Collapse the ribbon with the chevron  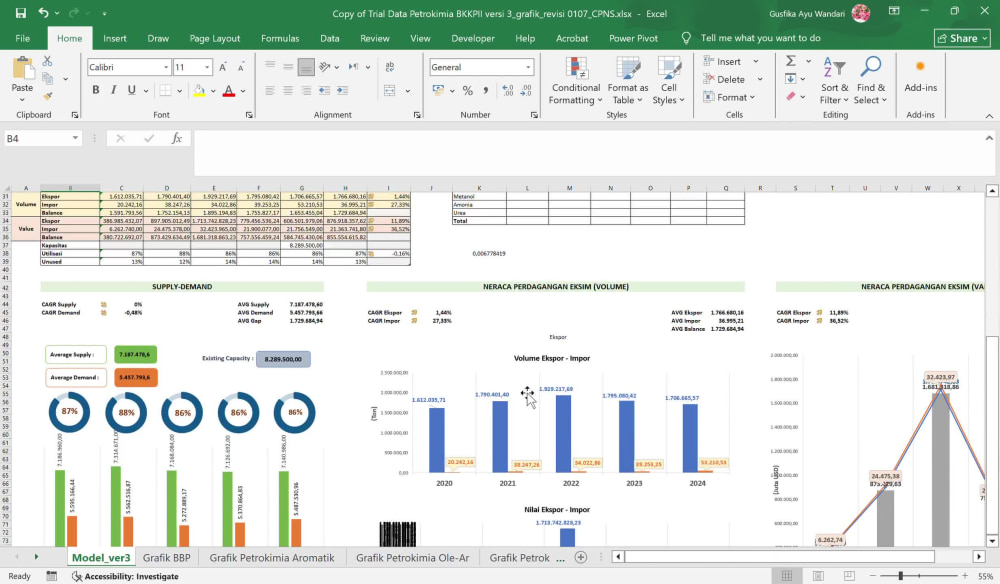[989, 115]
